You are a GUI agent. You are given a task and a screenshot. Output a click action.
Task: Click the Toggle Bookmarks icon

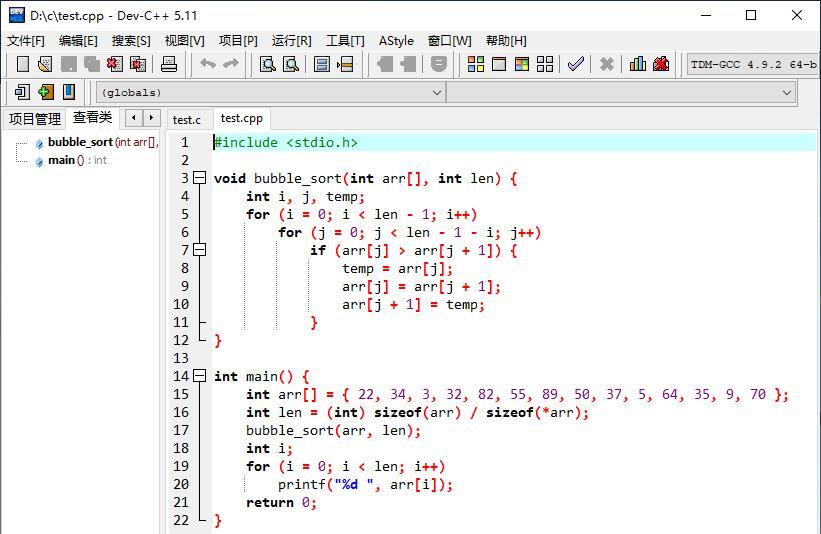coord(46,92)
